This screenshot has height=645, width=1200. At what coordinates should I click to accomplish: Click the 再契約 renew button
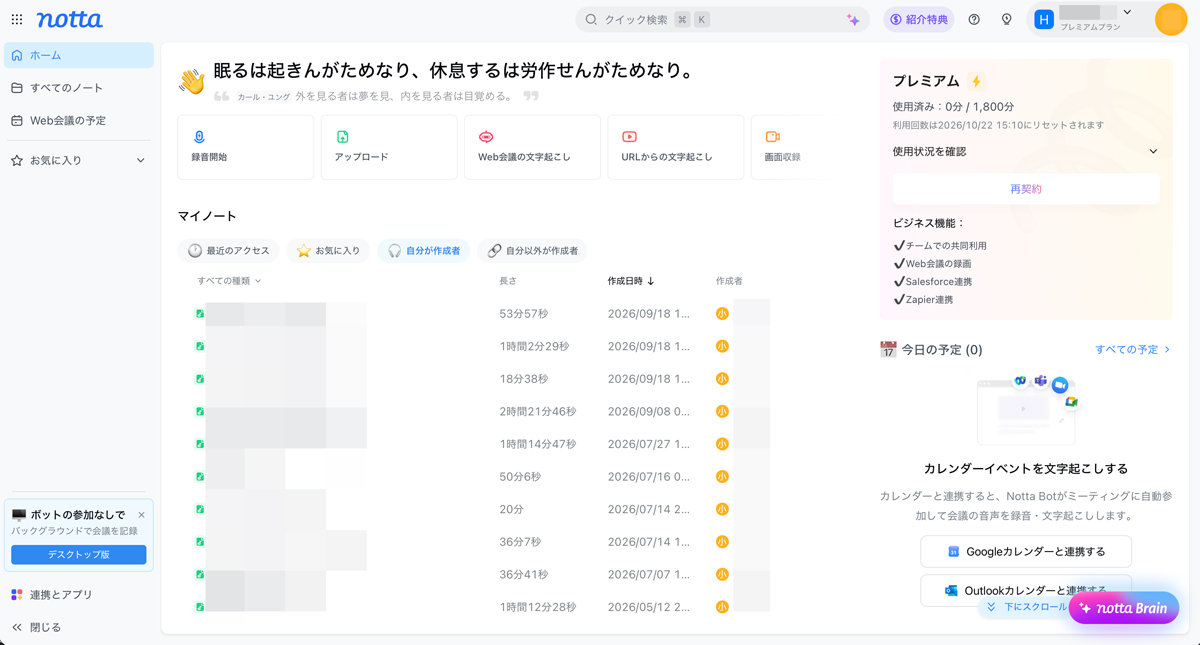coord(1025,189)
